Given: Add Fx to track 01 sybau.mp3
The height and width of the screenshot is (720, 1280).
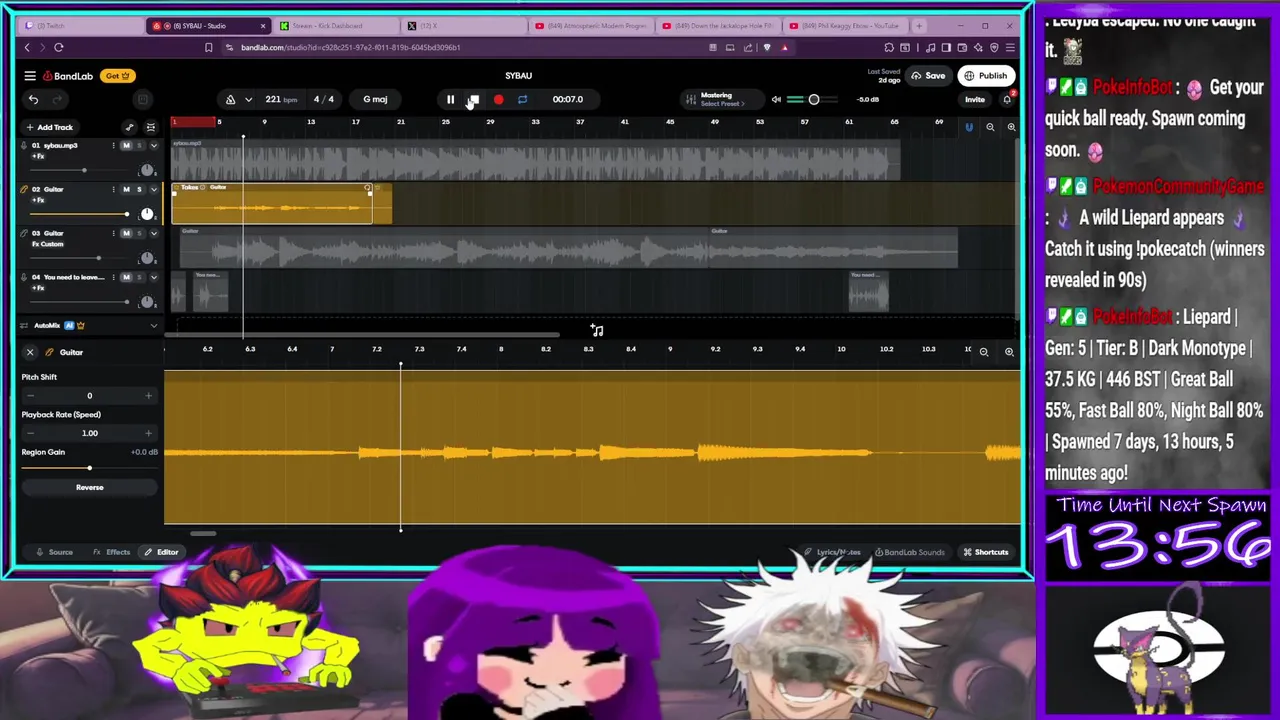Looking at the screenshot, I should pyautogui.click(x=38, y=156).
